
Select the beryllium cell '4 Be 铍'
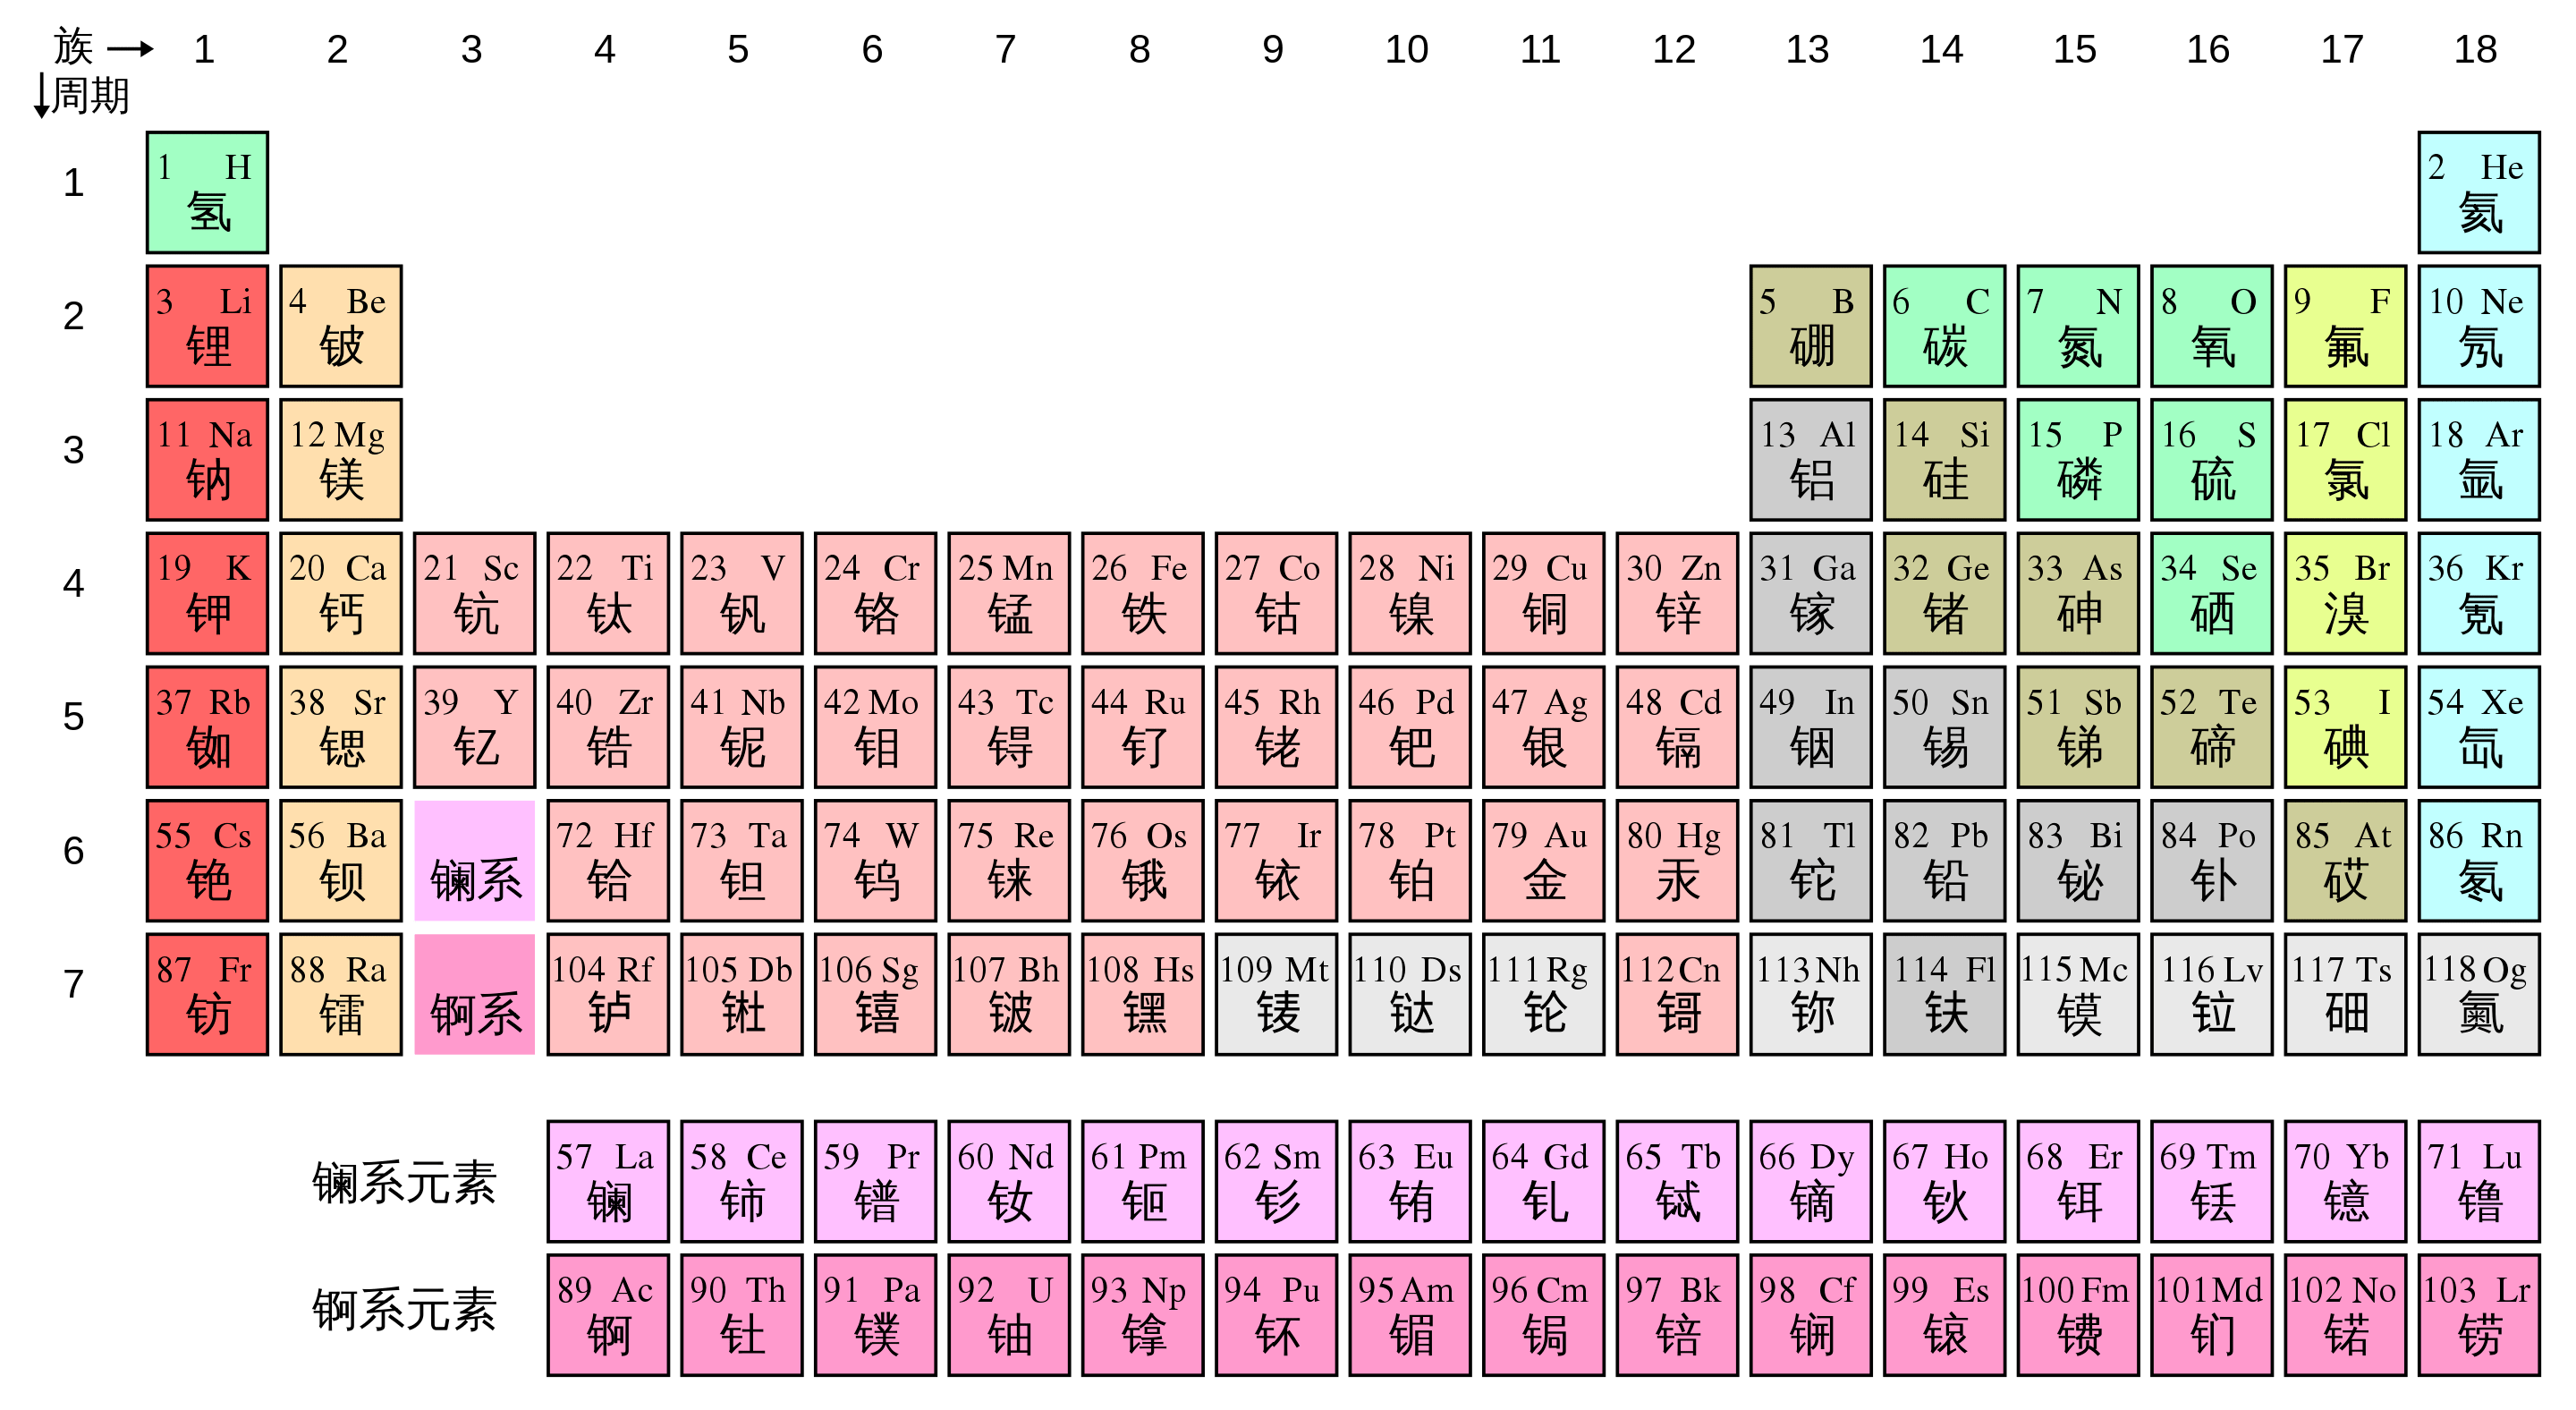pos(341,326)
